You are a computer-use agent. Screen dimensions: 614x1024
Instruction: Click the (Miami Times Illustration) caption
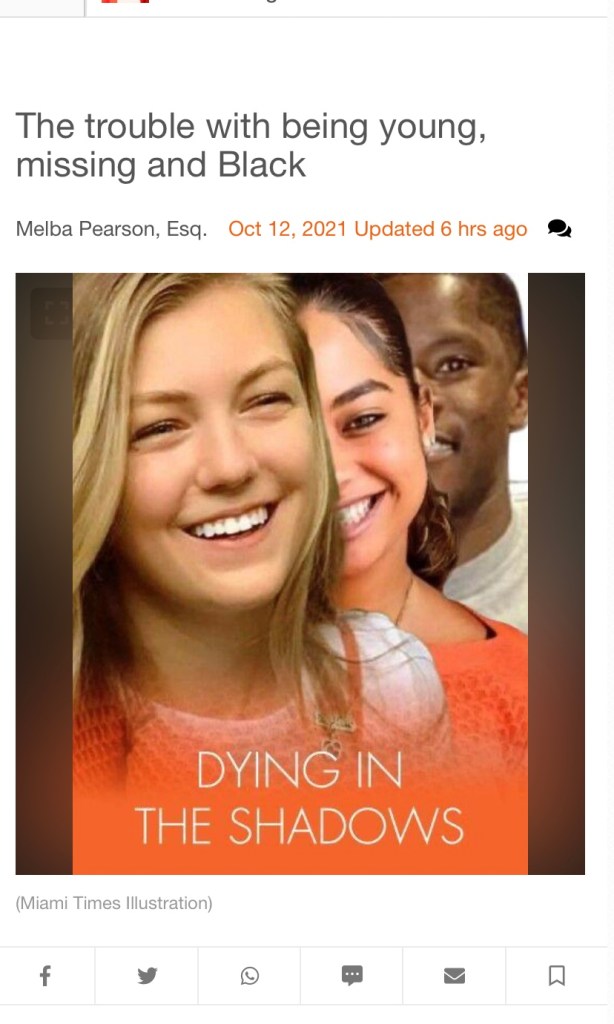[114, 903]
